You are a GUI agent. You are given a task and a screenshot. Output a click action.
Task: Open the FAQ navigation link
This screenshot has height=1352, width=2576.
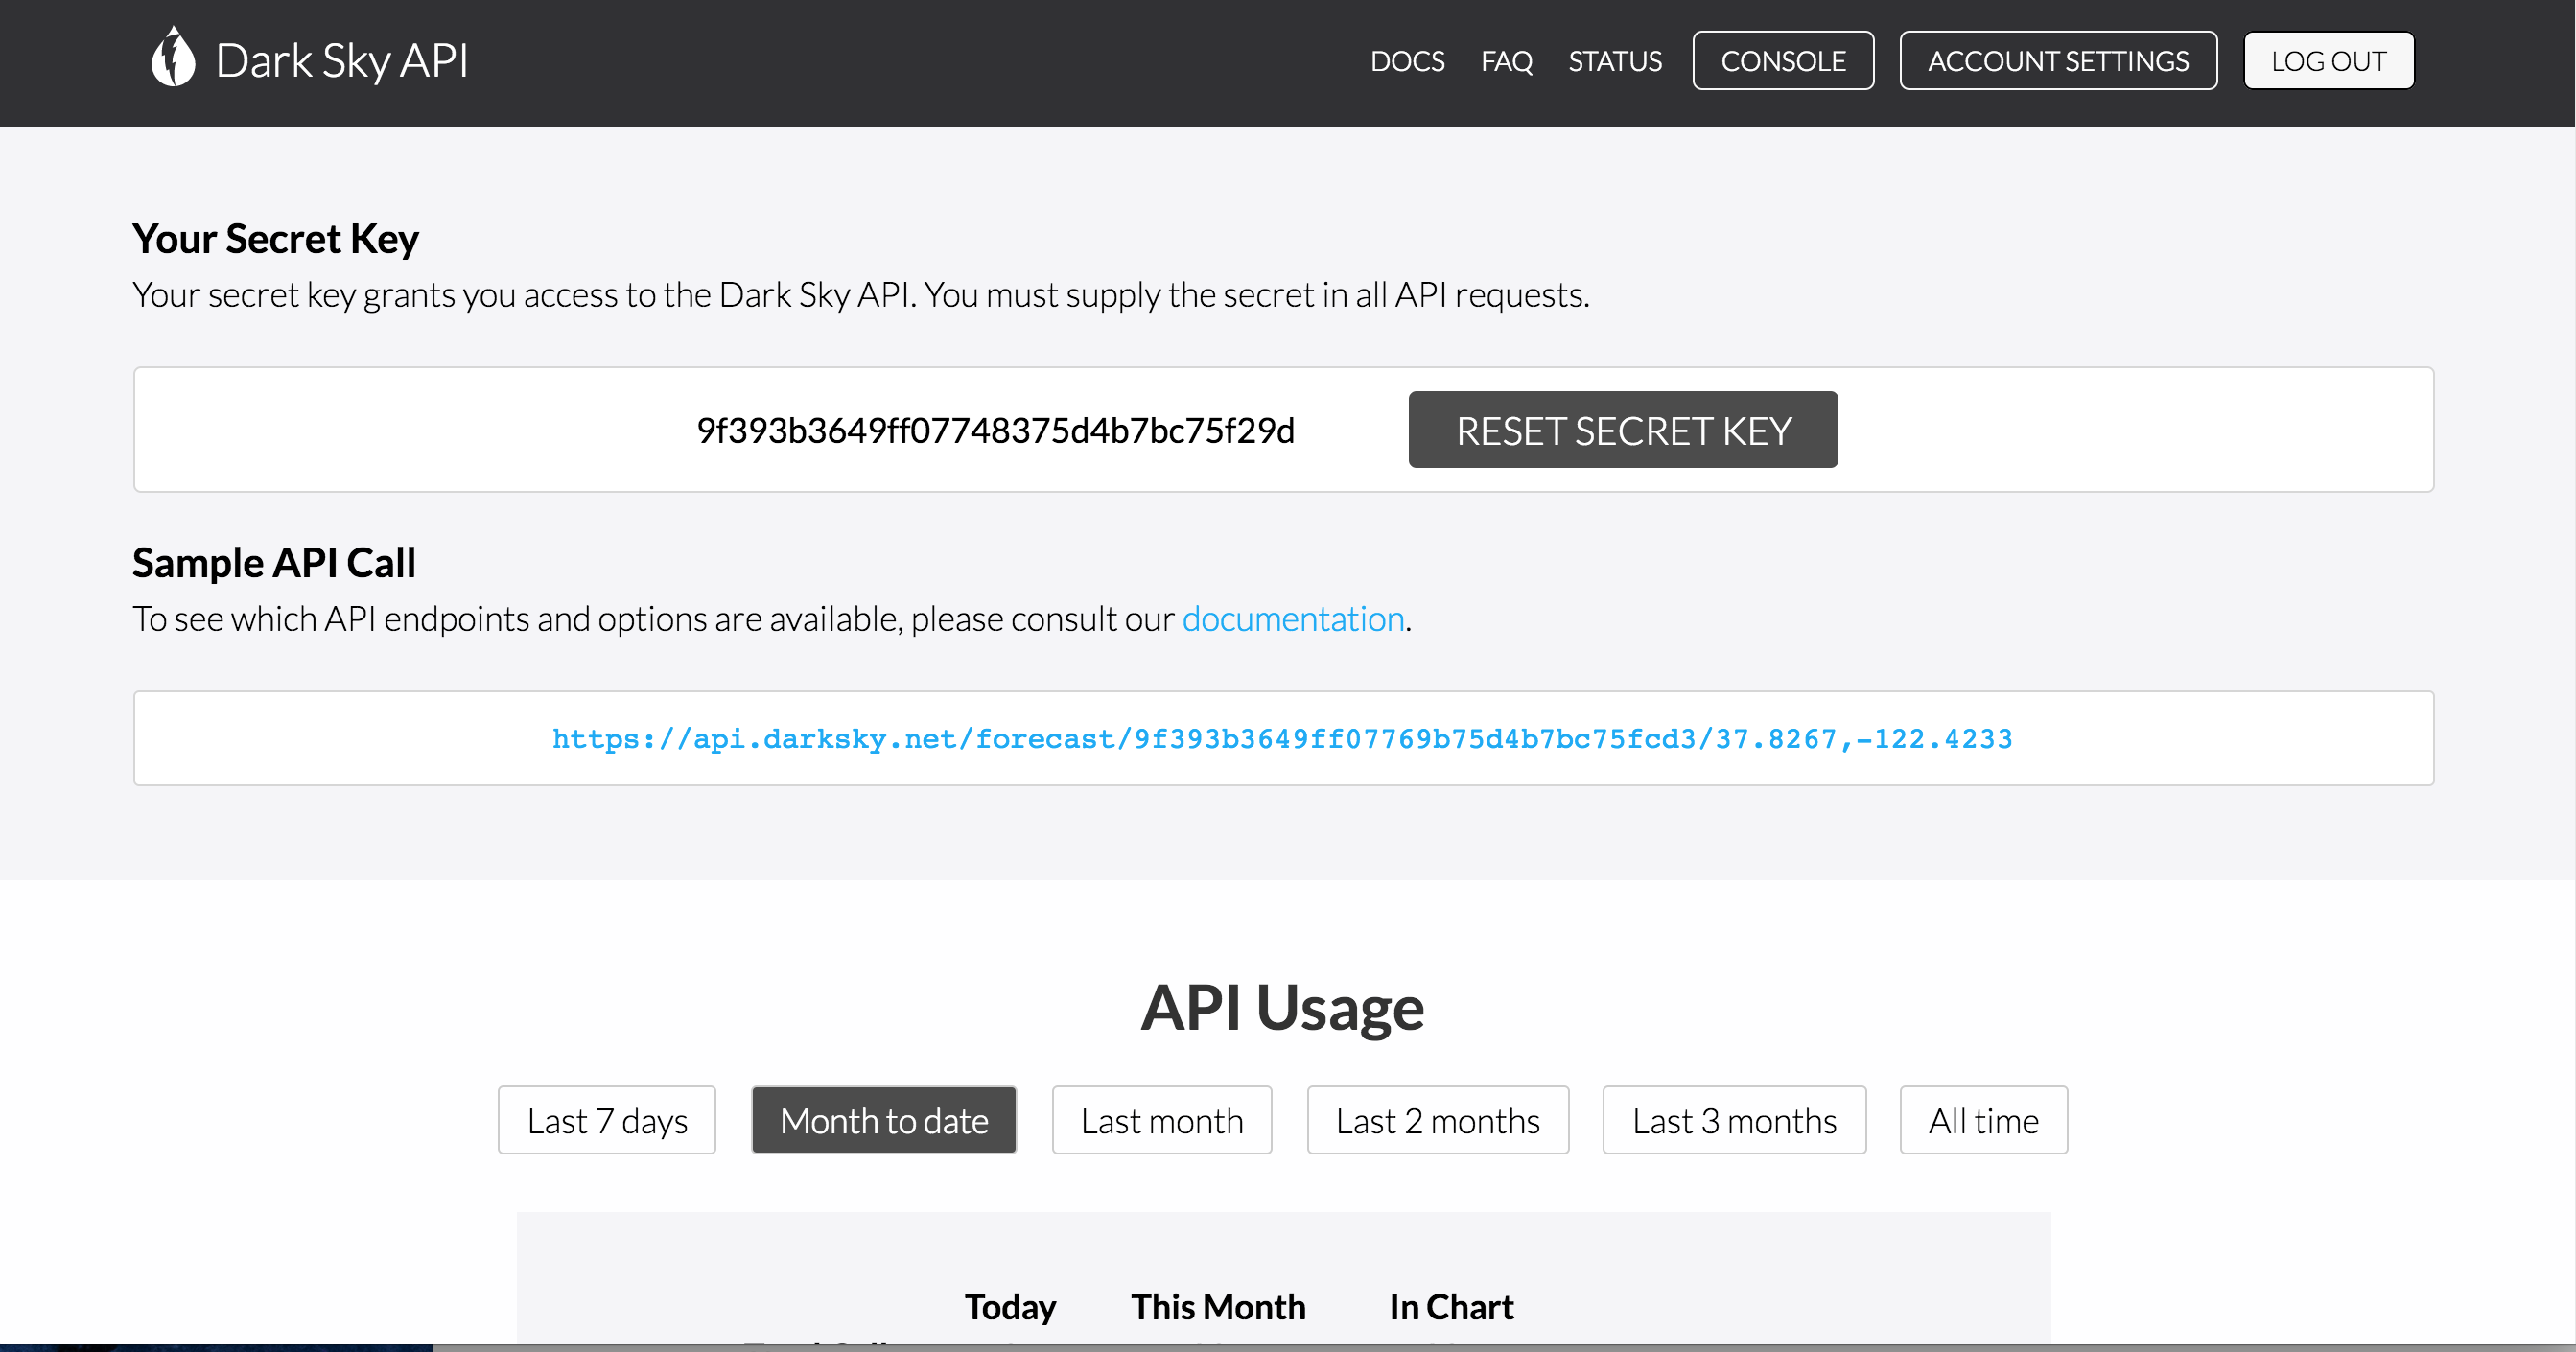point(1506,61)
